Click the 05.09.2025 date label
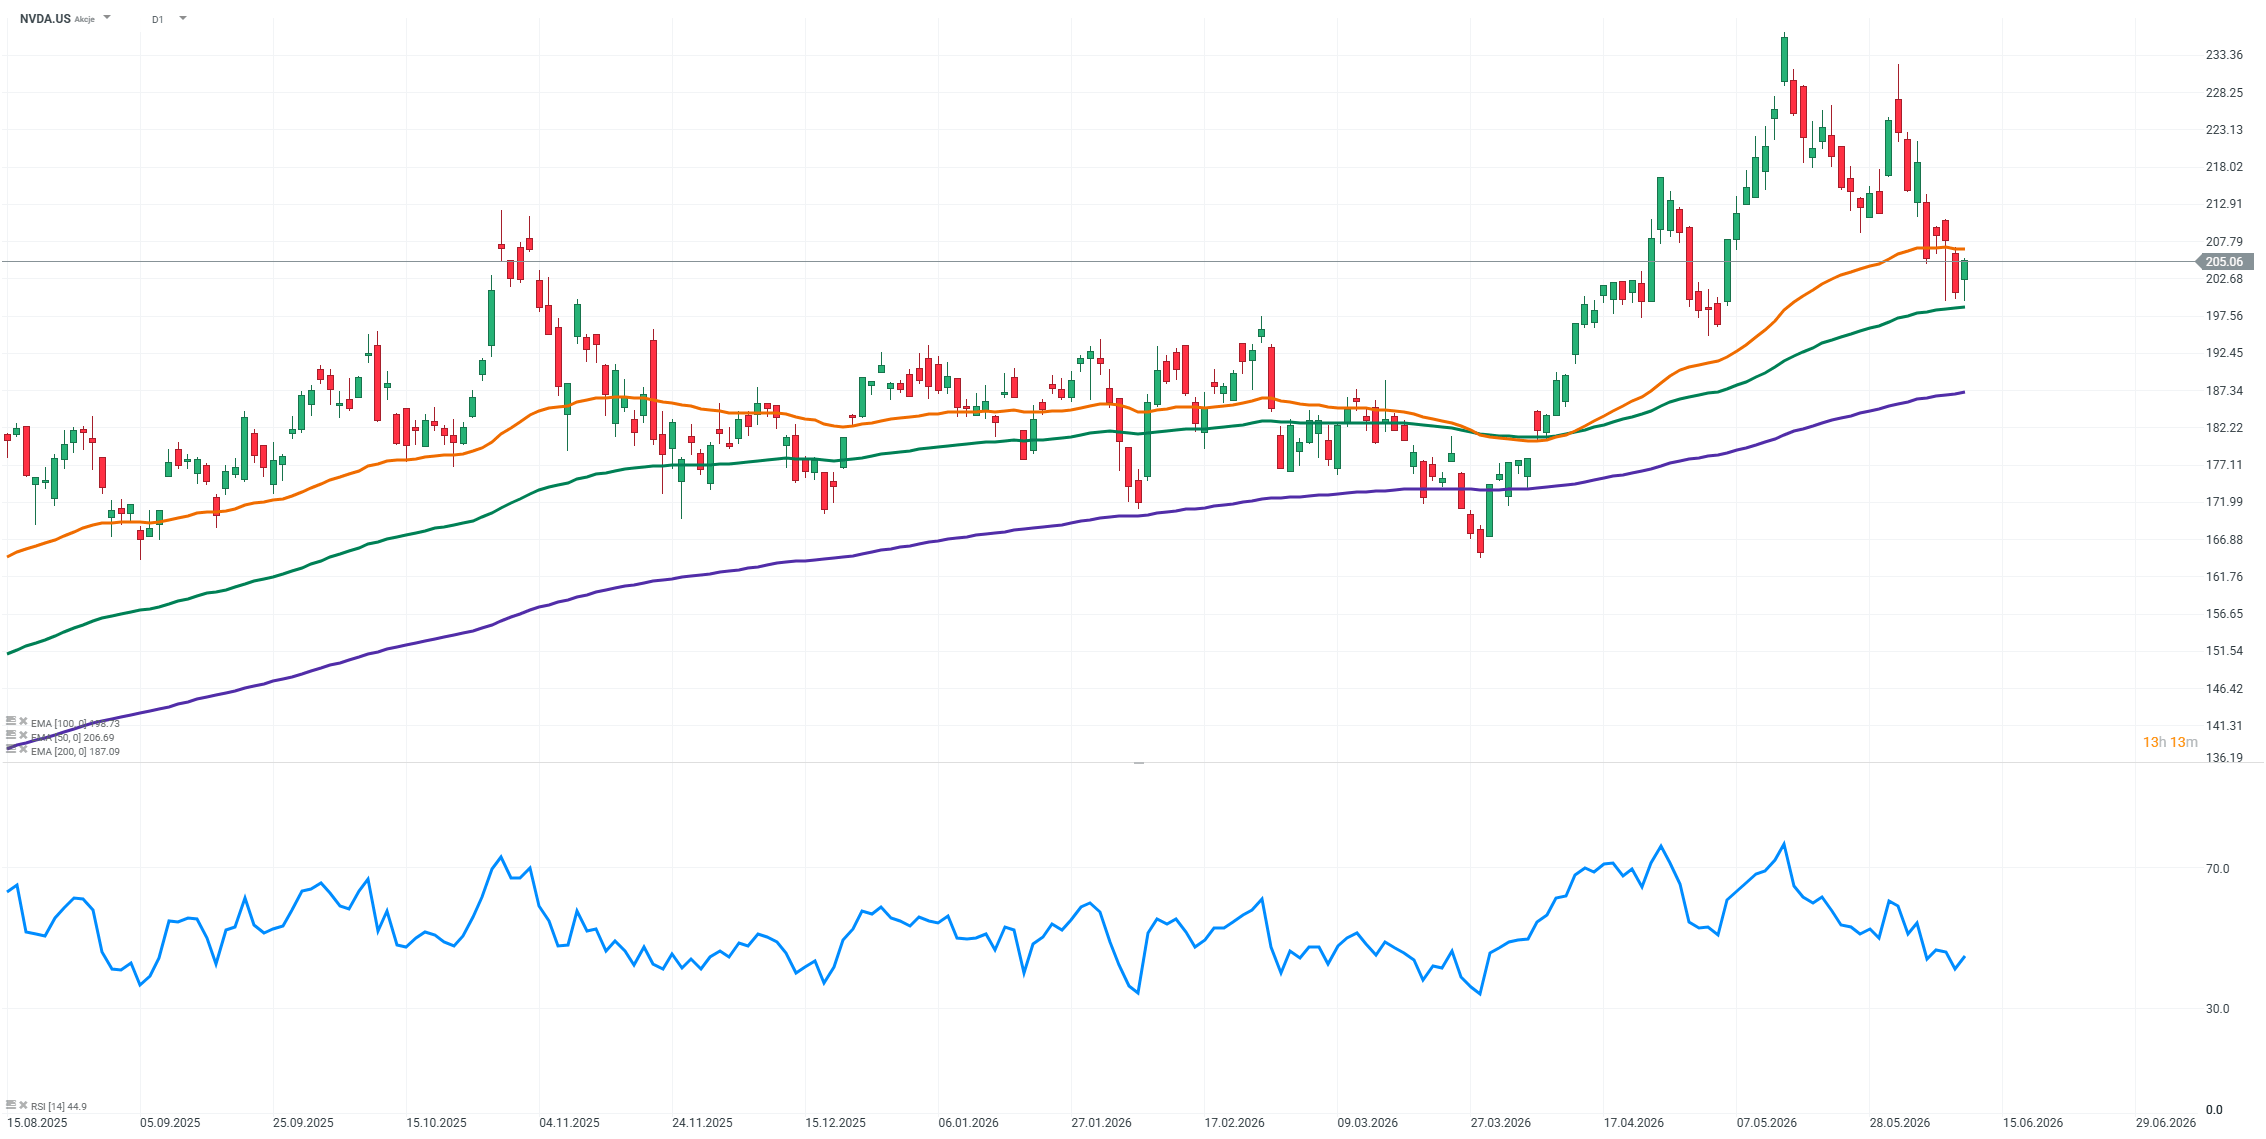2266x1139 pixels. click(x=170, y=1123)
